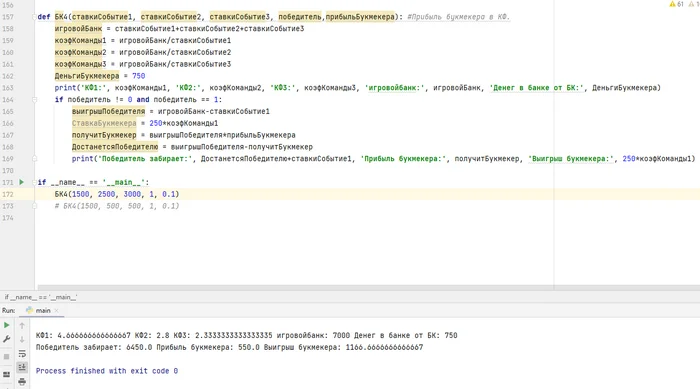Click the Up the Stack Trace arrow
Image resolution: width=700 pixels, height=389 pixels.
[x=22, y=326]
